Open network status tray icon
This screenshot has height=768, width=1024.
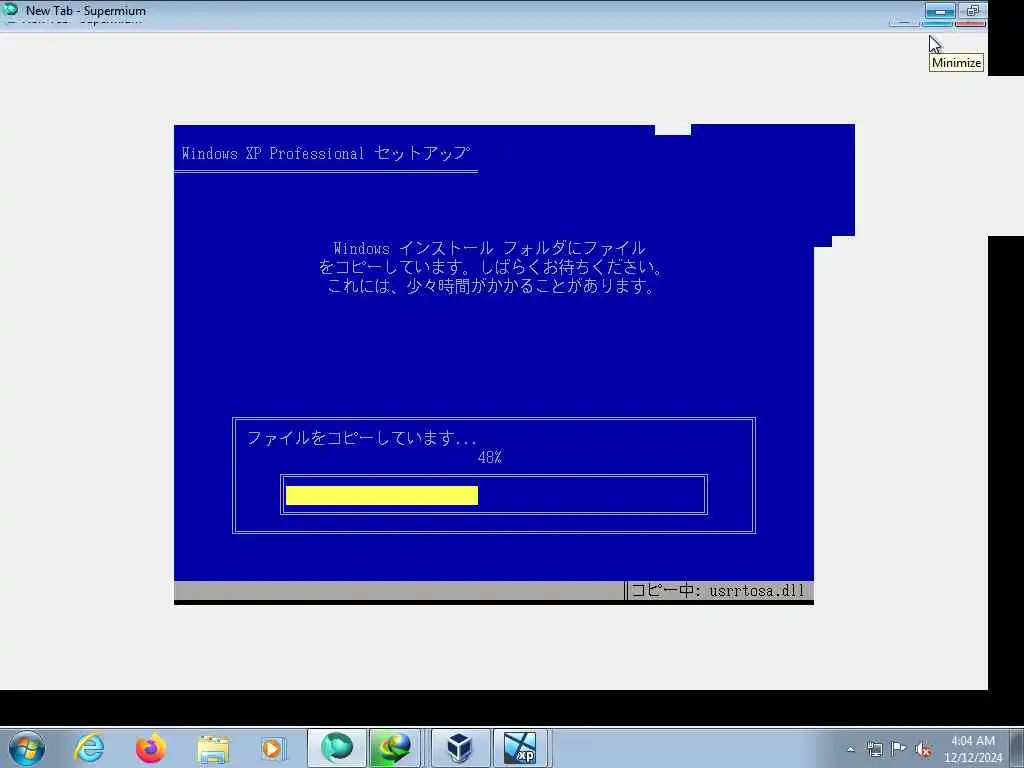click(x=874, y=749)
